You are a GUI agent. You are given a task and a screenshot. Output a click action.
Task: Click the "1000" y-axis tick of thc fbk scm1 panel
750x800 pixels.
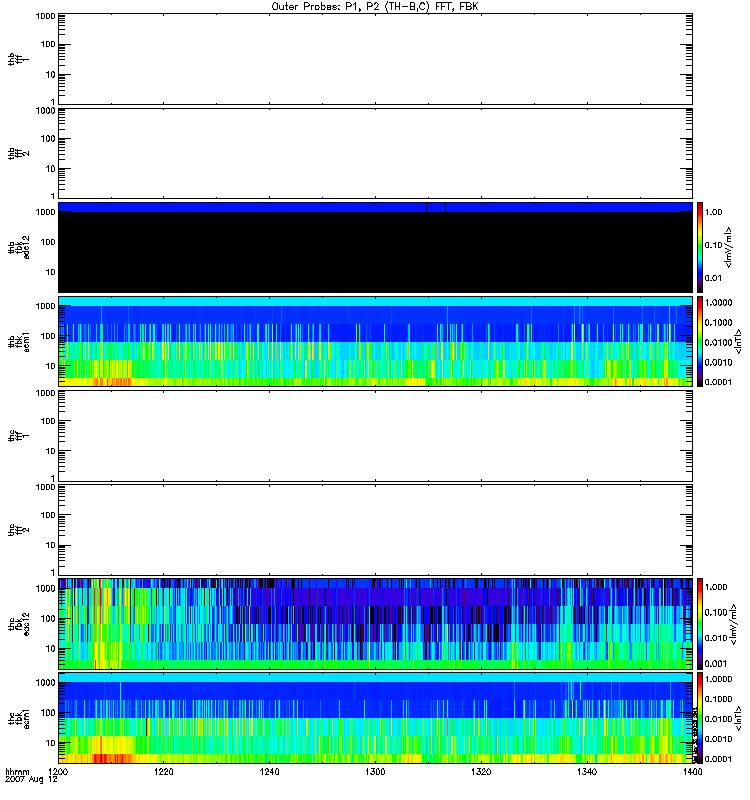point(46,683)
